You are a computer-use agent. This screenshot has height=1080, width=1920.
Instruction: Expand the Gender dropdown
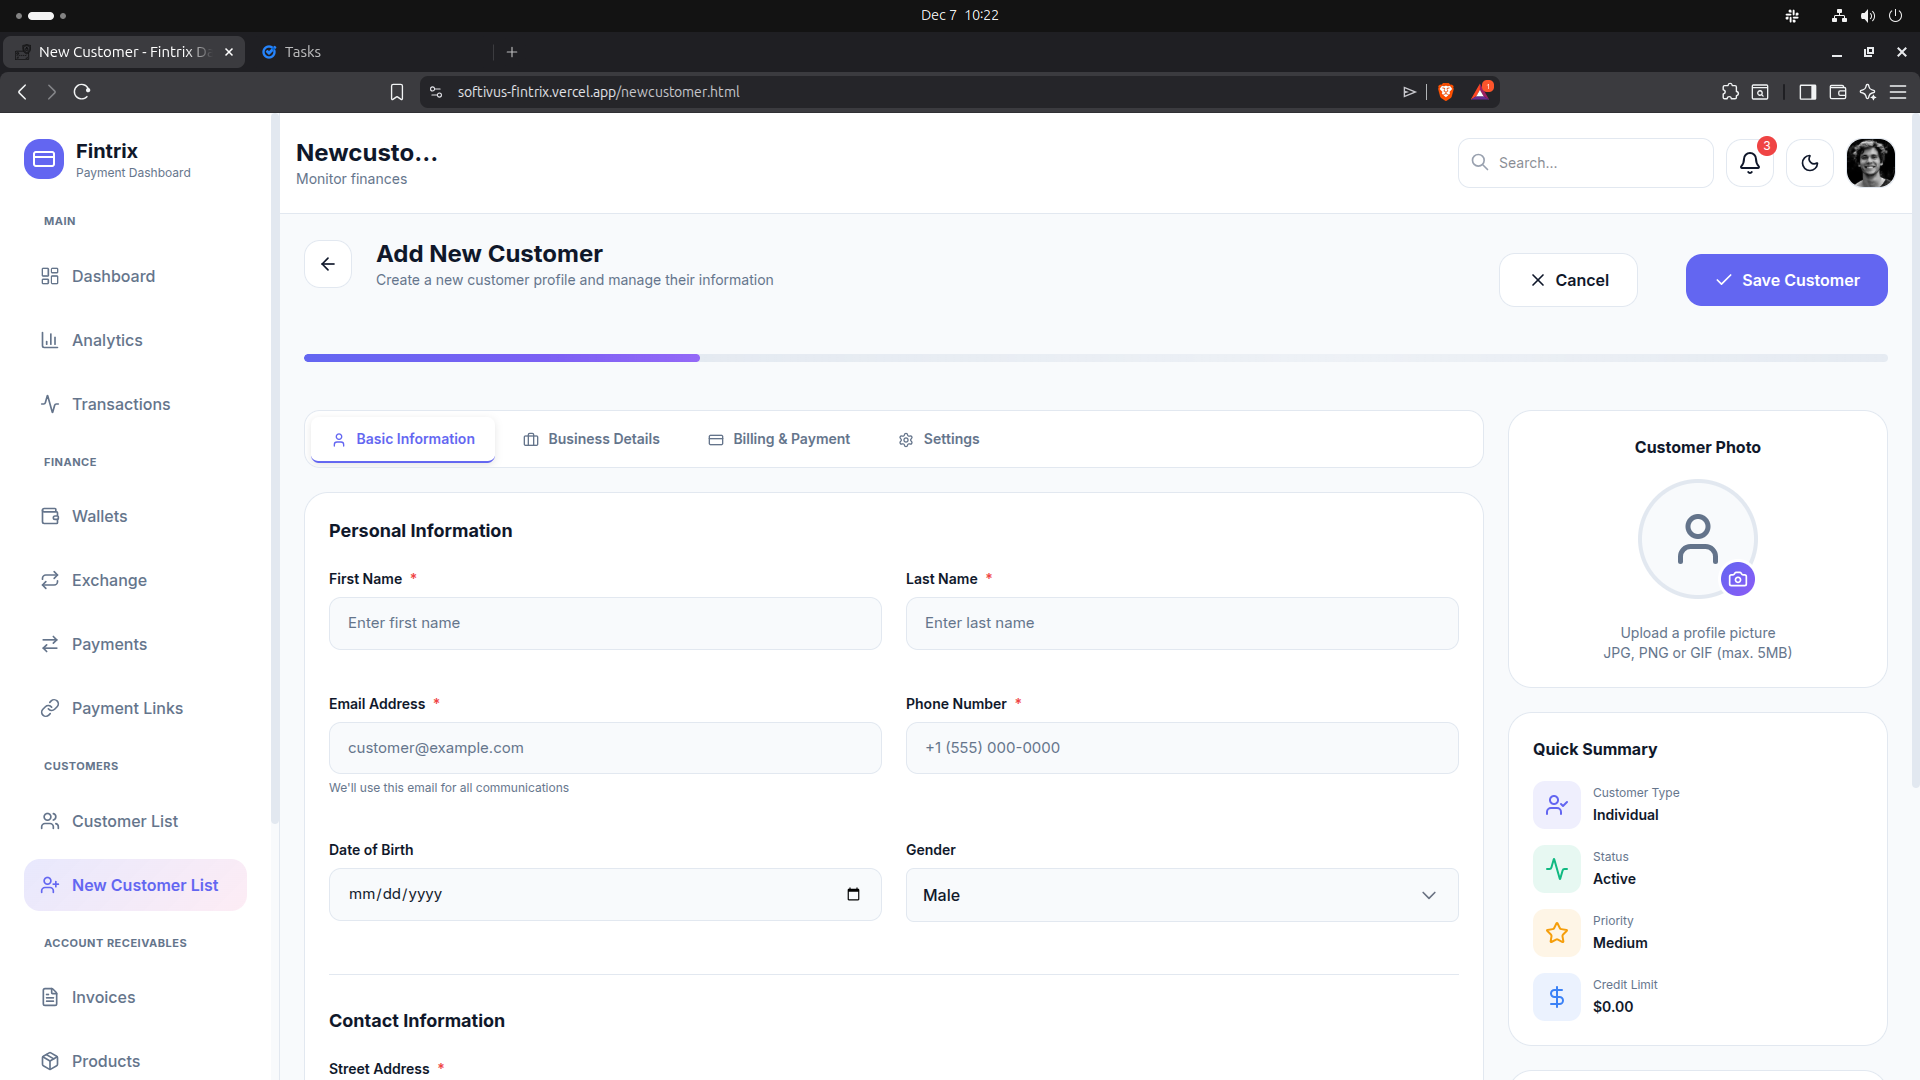(1181, 895)
